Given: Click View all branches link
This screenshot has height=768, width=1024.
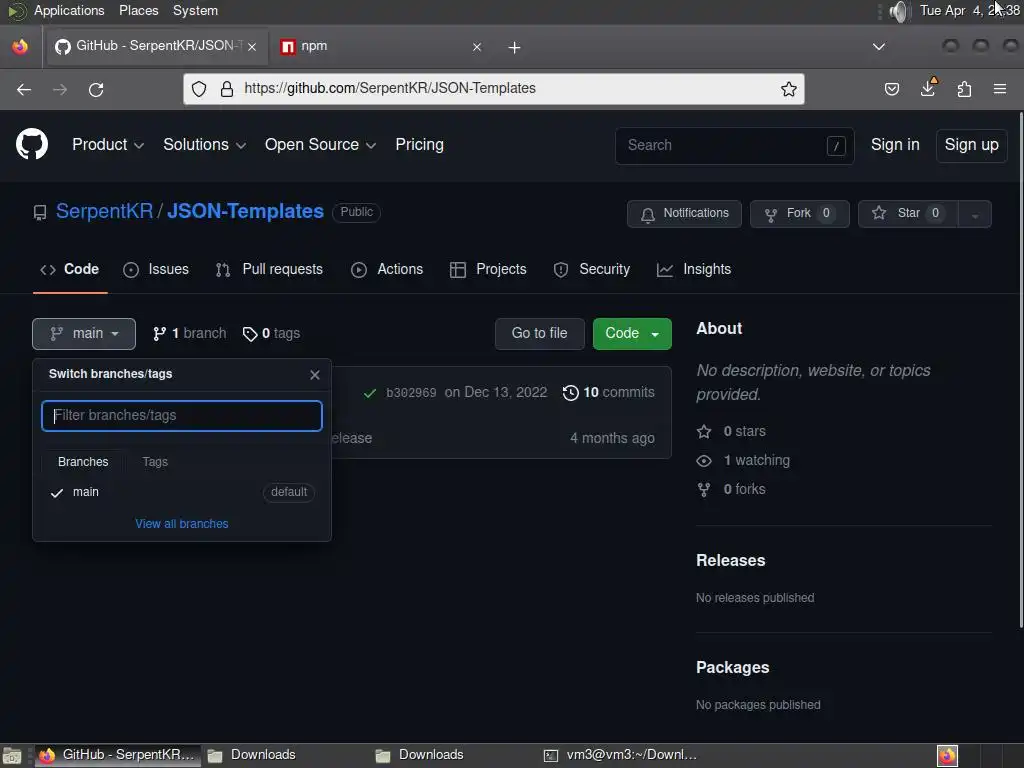Looking at the screenshot, I should (x=182, y=524).
